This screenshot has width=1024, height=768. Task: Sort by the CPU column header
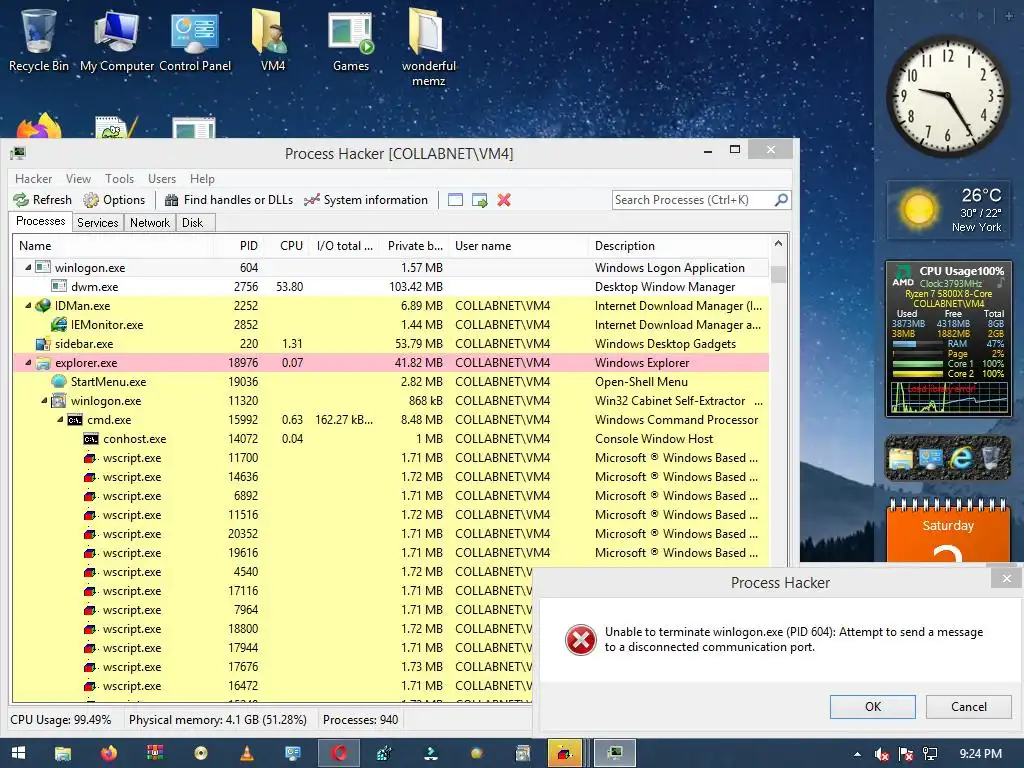point(287,246)
